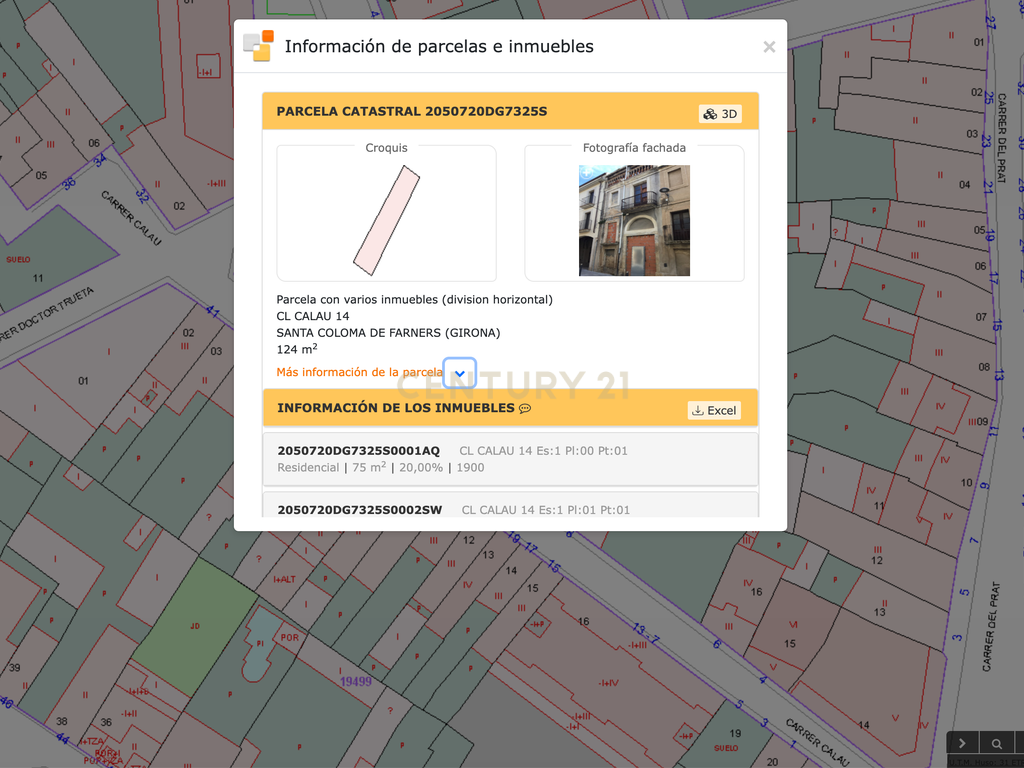Screen dimensions: 1024x768
Task: Expand 'Más información de la parcela' chevron
Action: [x=460, y=374]
